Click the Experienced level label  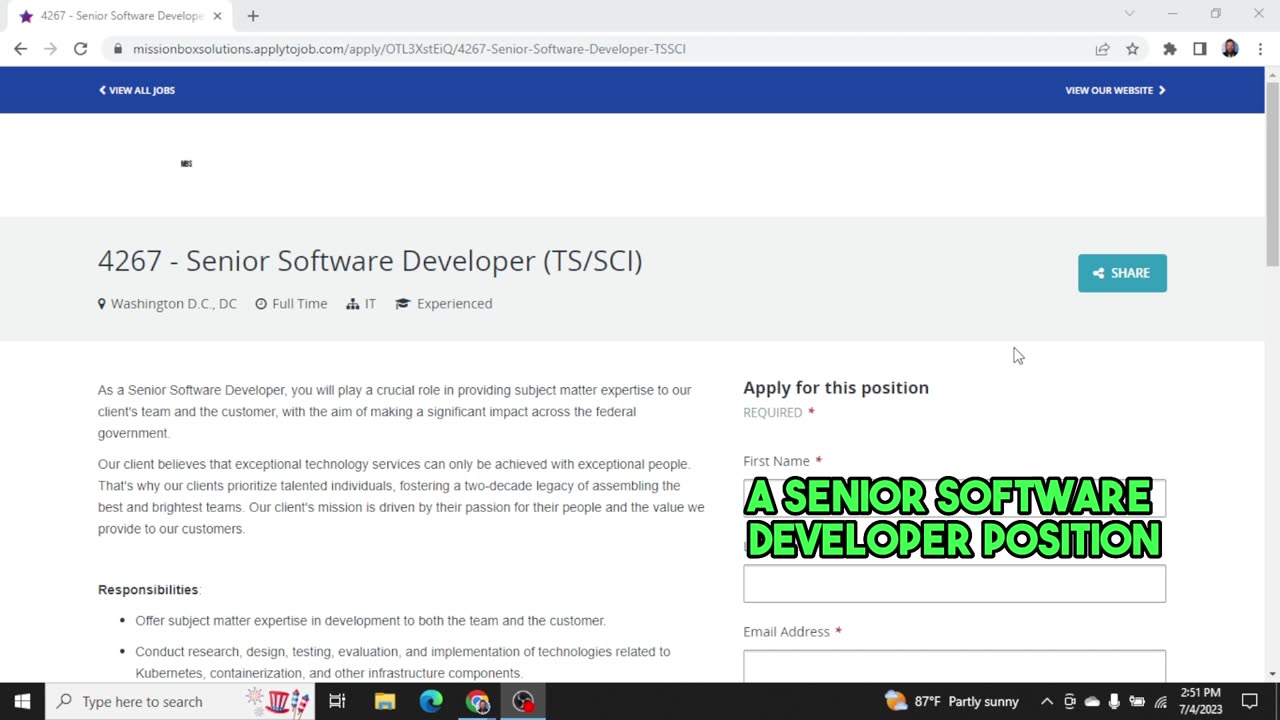[x=444, y=303]
